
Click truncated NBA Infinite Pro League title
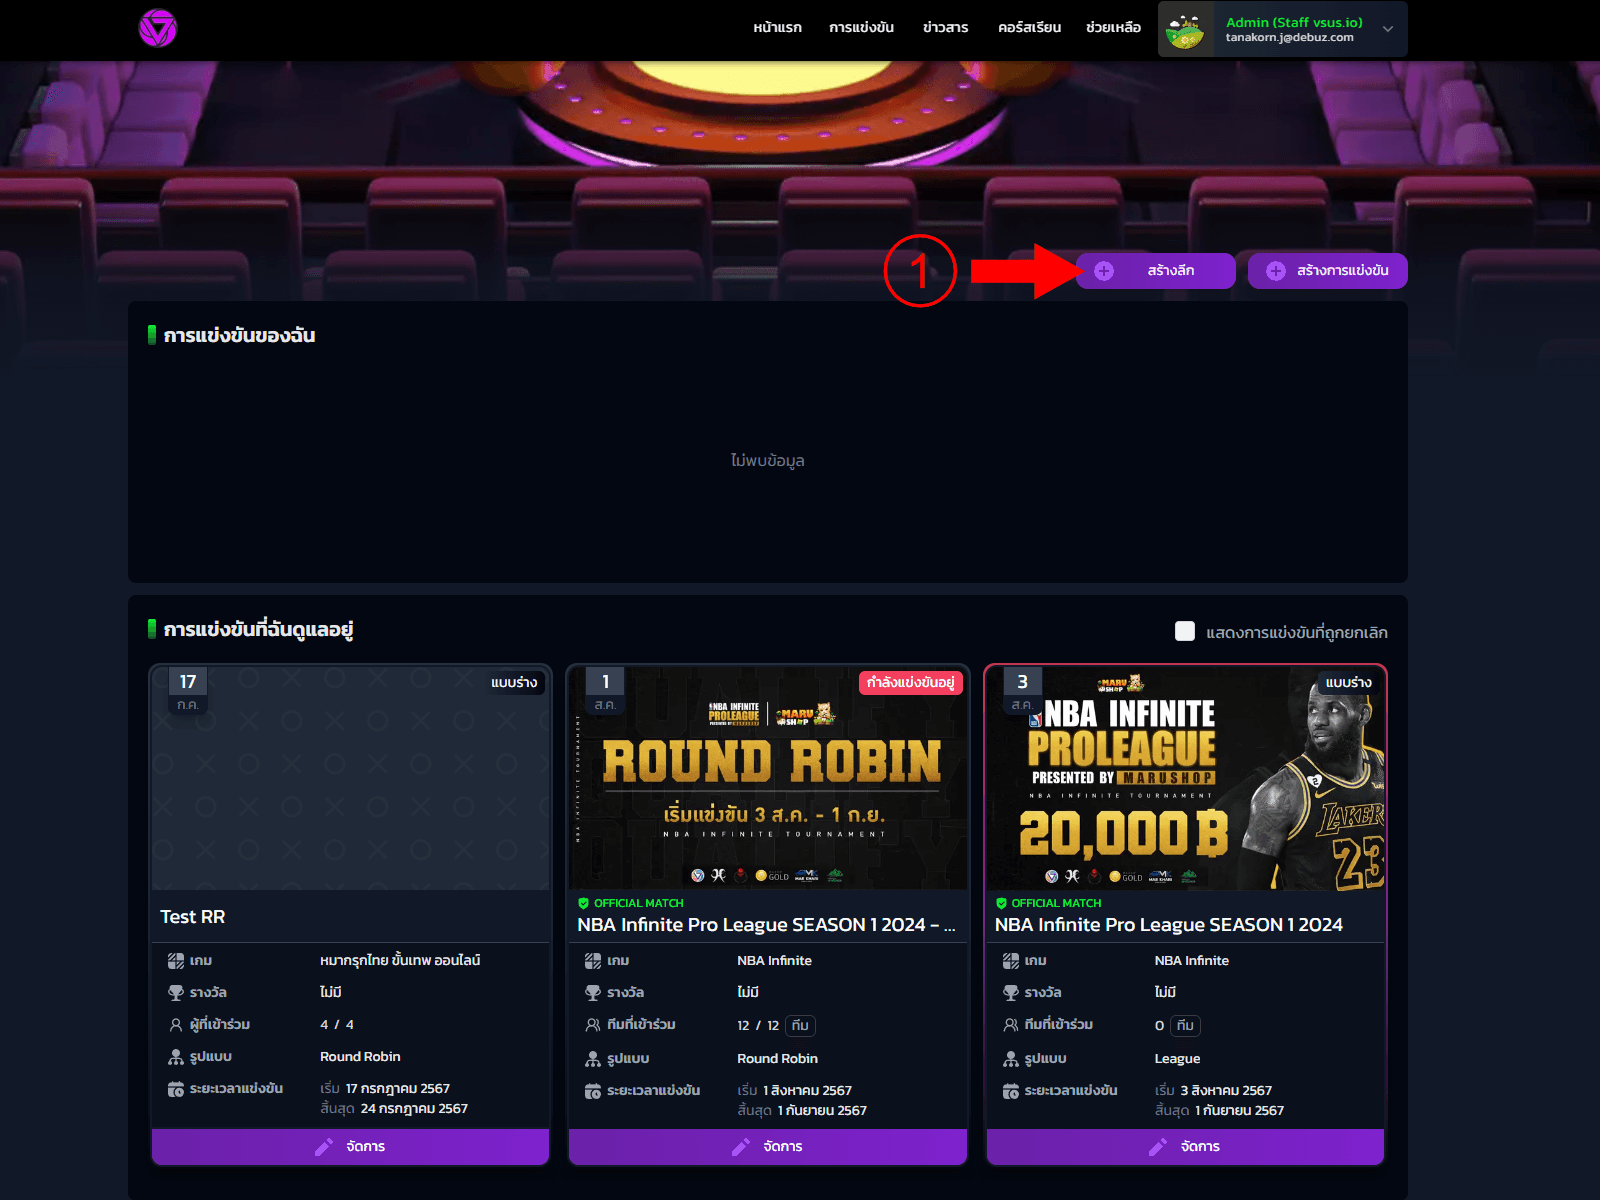pos(766,925)
